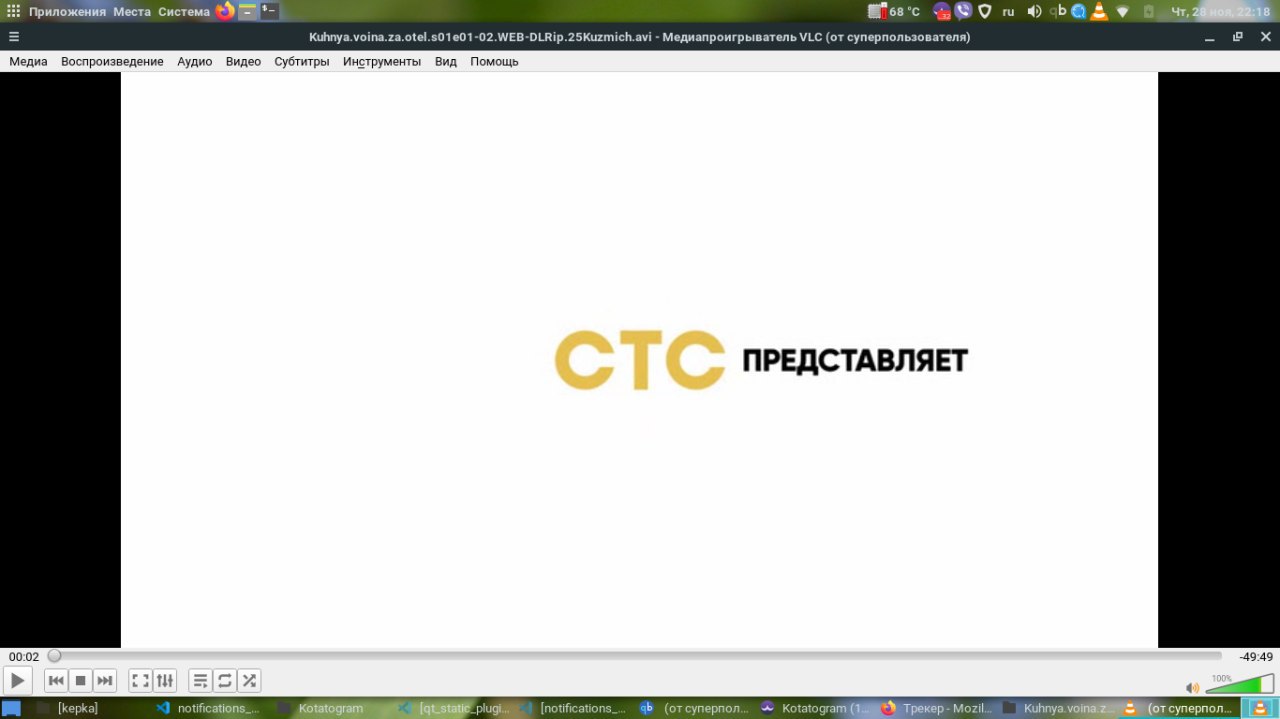Image resolution: width=1280 pixels, height=719 pixels.
Task: Click the VLC cone tray icon
Action: (x=1099, y=12)
